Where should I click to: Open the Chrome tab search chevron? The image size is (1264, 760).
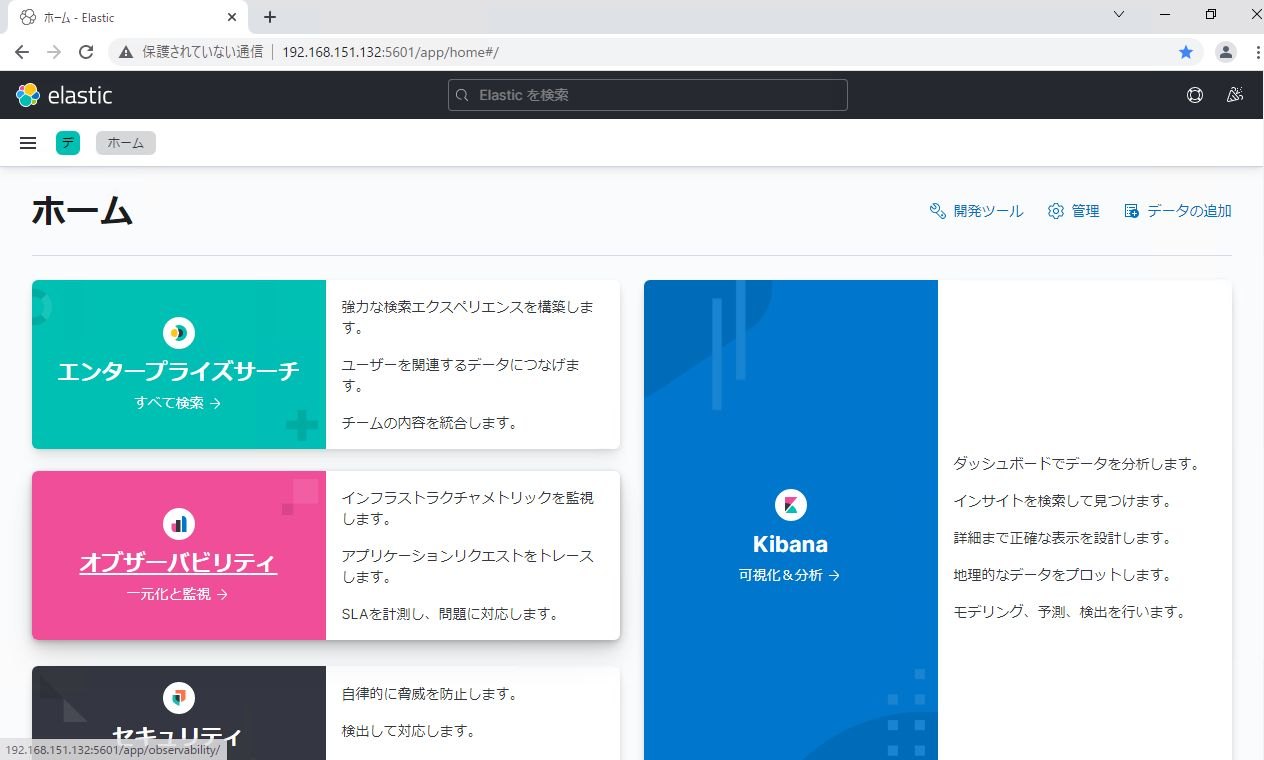(x=1119, y=15)
